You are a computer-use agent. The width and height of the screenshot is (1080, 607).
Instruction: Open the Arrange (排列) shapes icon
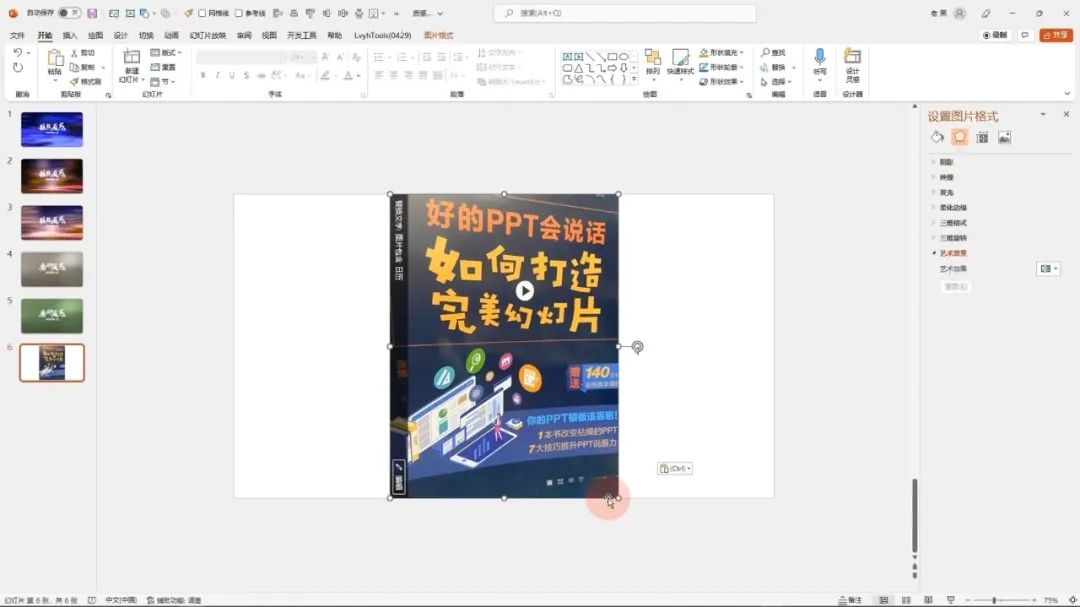(x=652, y=57)
